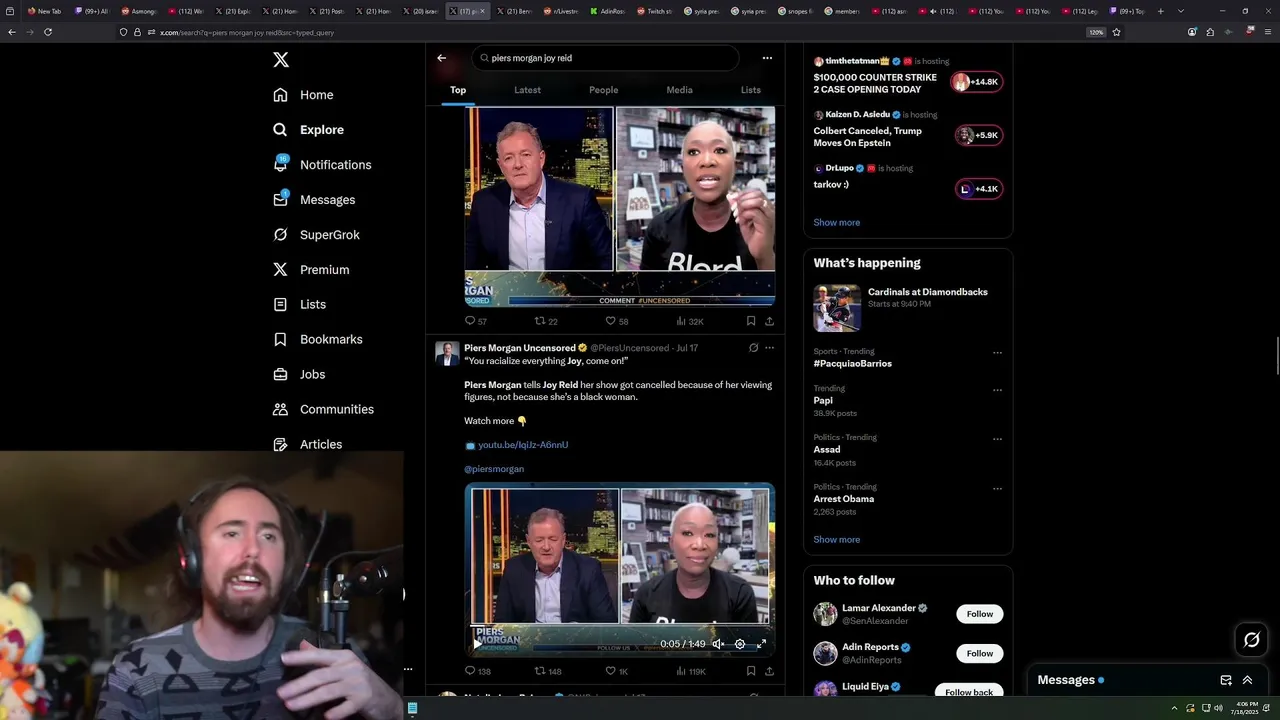Open more options for Arrest Obama trend
The image size is (1280, 720).
point(997,489)
